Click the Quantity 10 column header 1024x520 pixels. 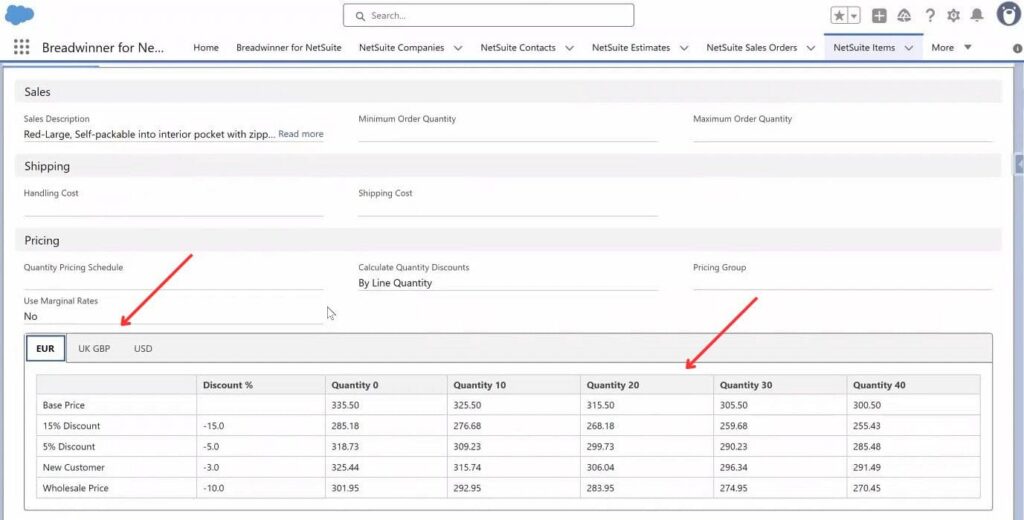pyautogui.click(x=514, y=385)
